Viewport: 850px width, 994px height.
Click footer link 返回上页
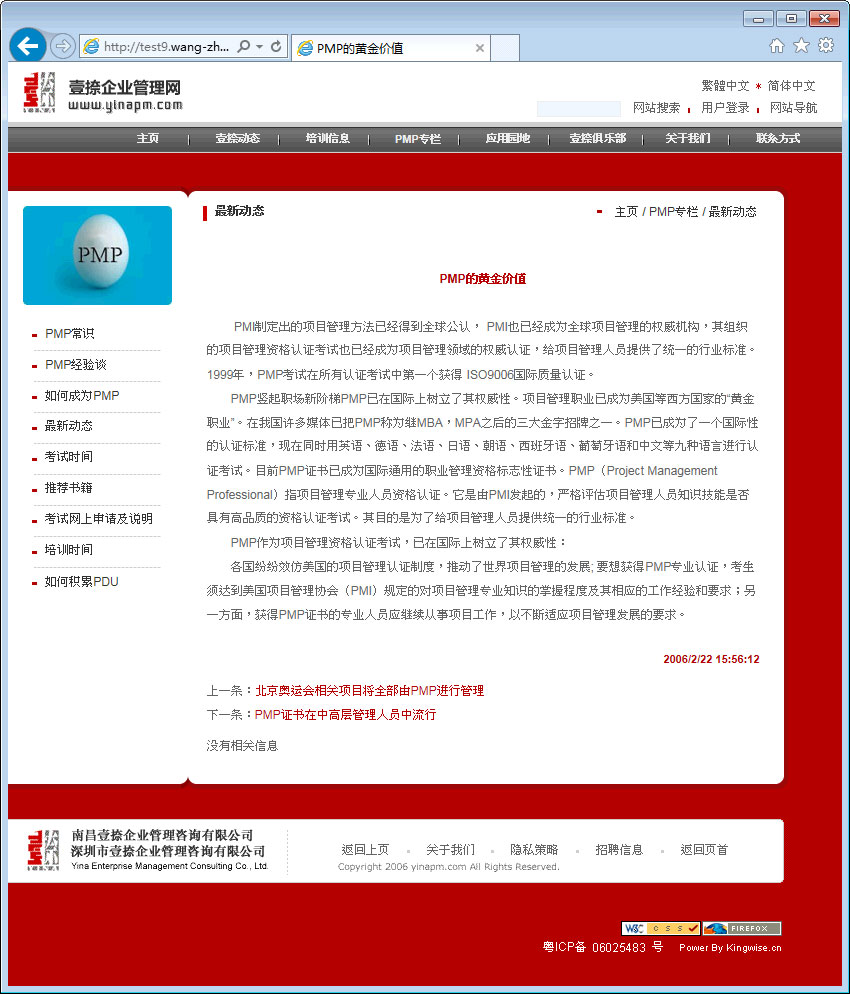tap(365, 850)
